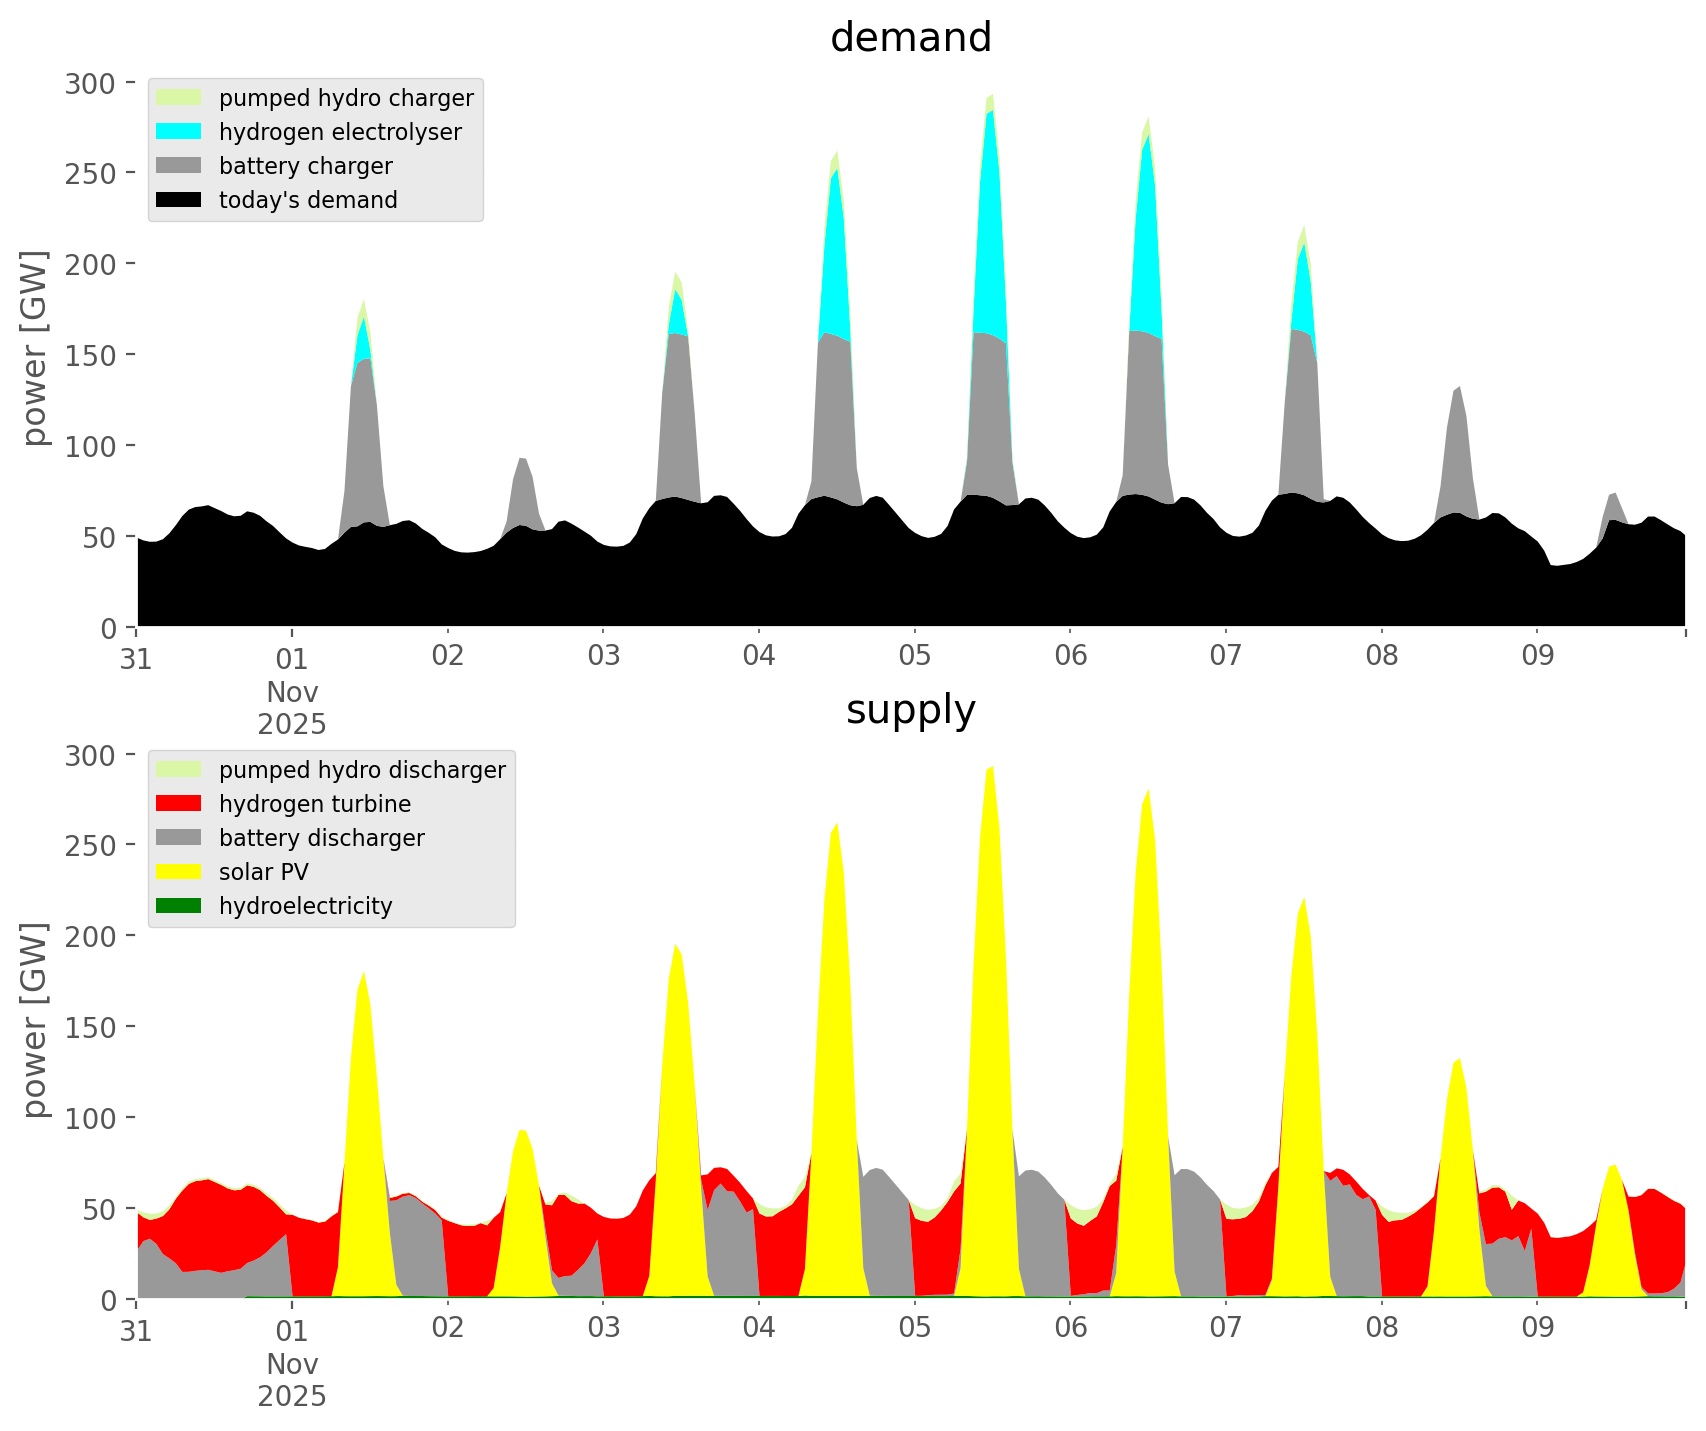Select the battery discharger legend label

point(321,838)
